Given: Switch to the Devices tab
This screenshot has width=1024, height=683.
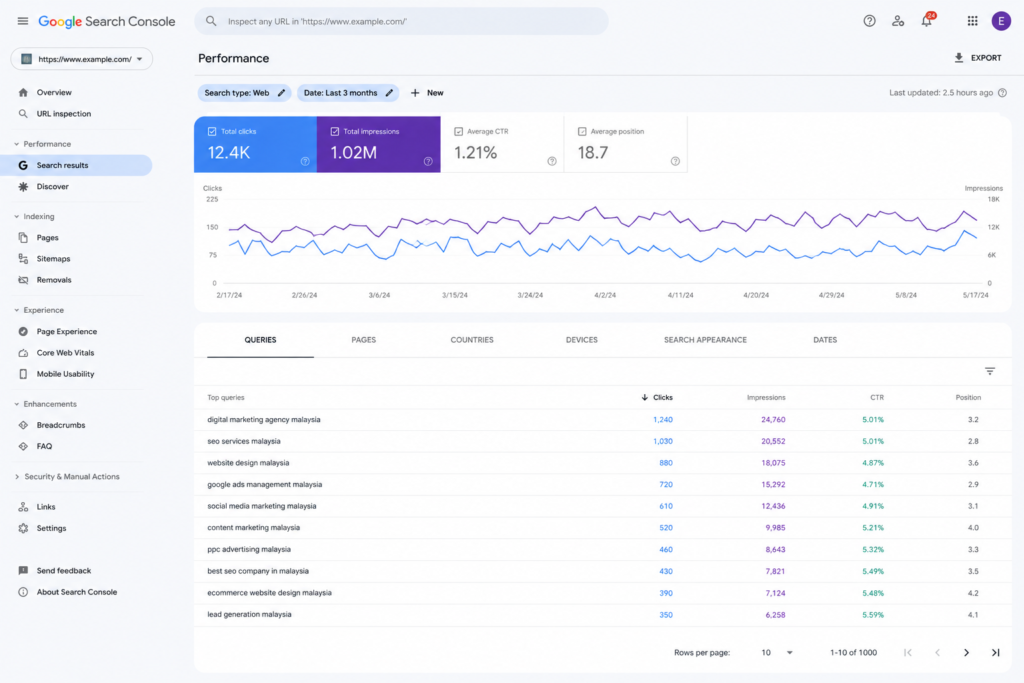Looking at the screenshot, I should click(x=581, y=340).
